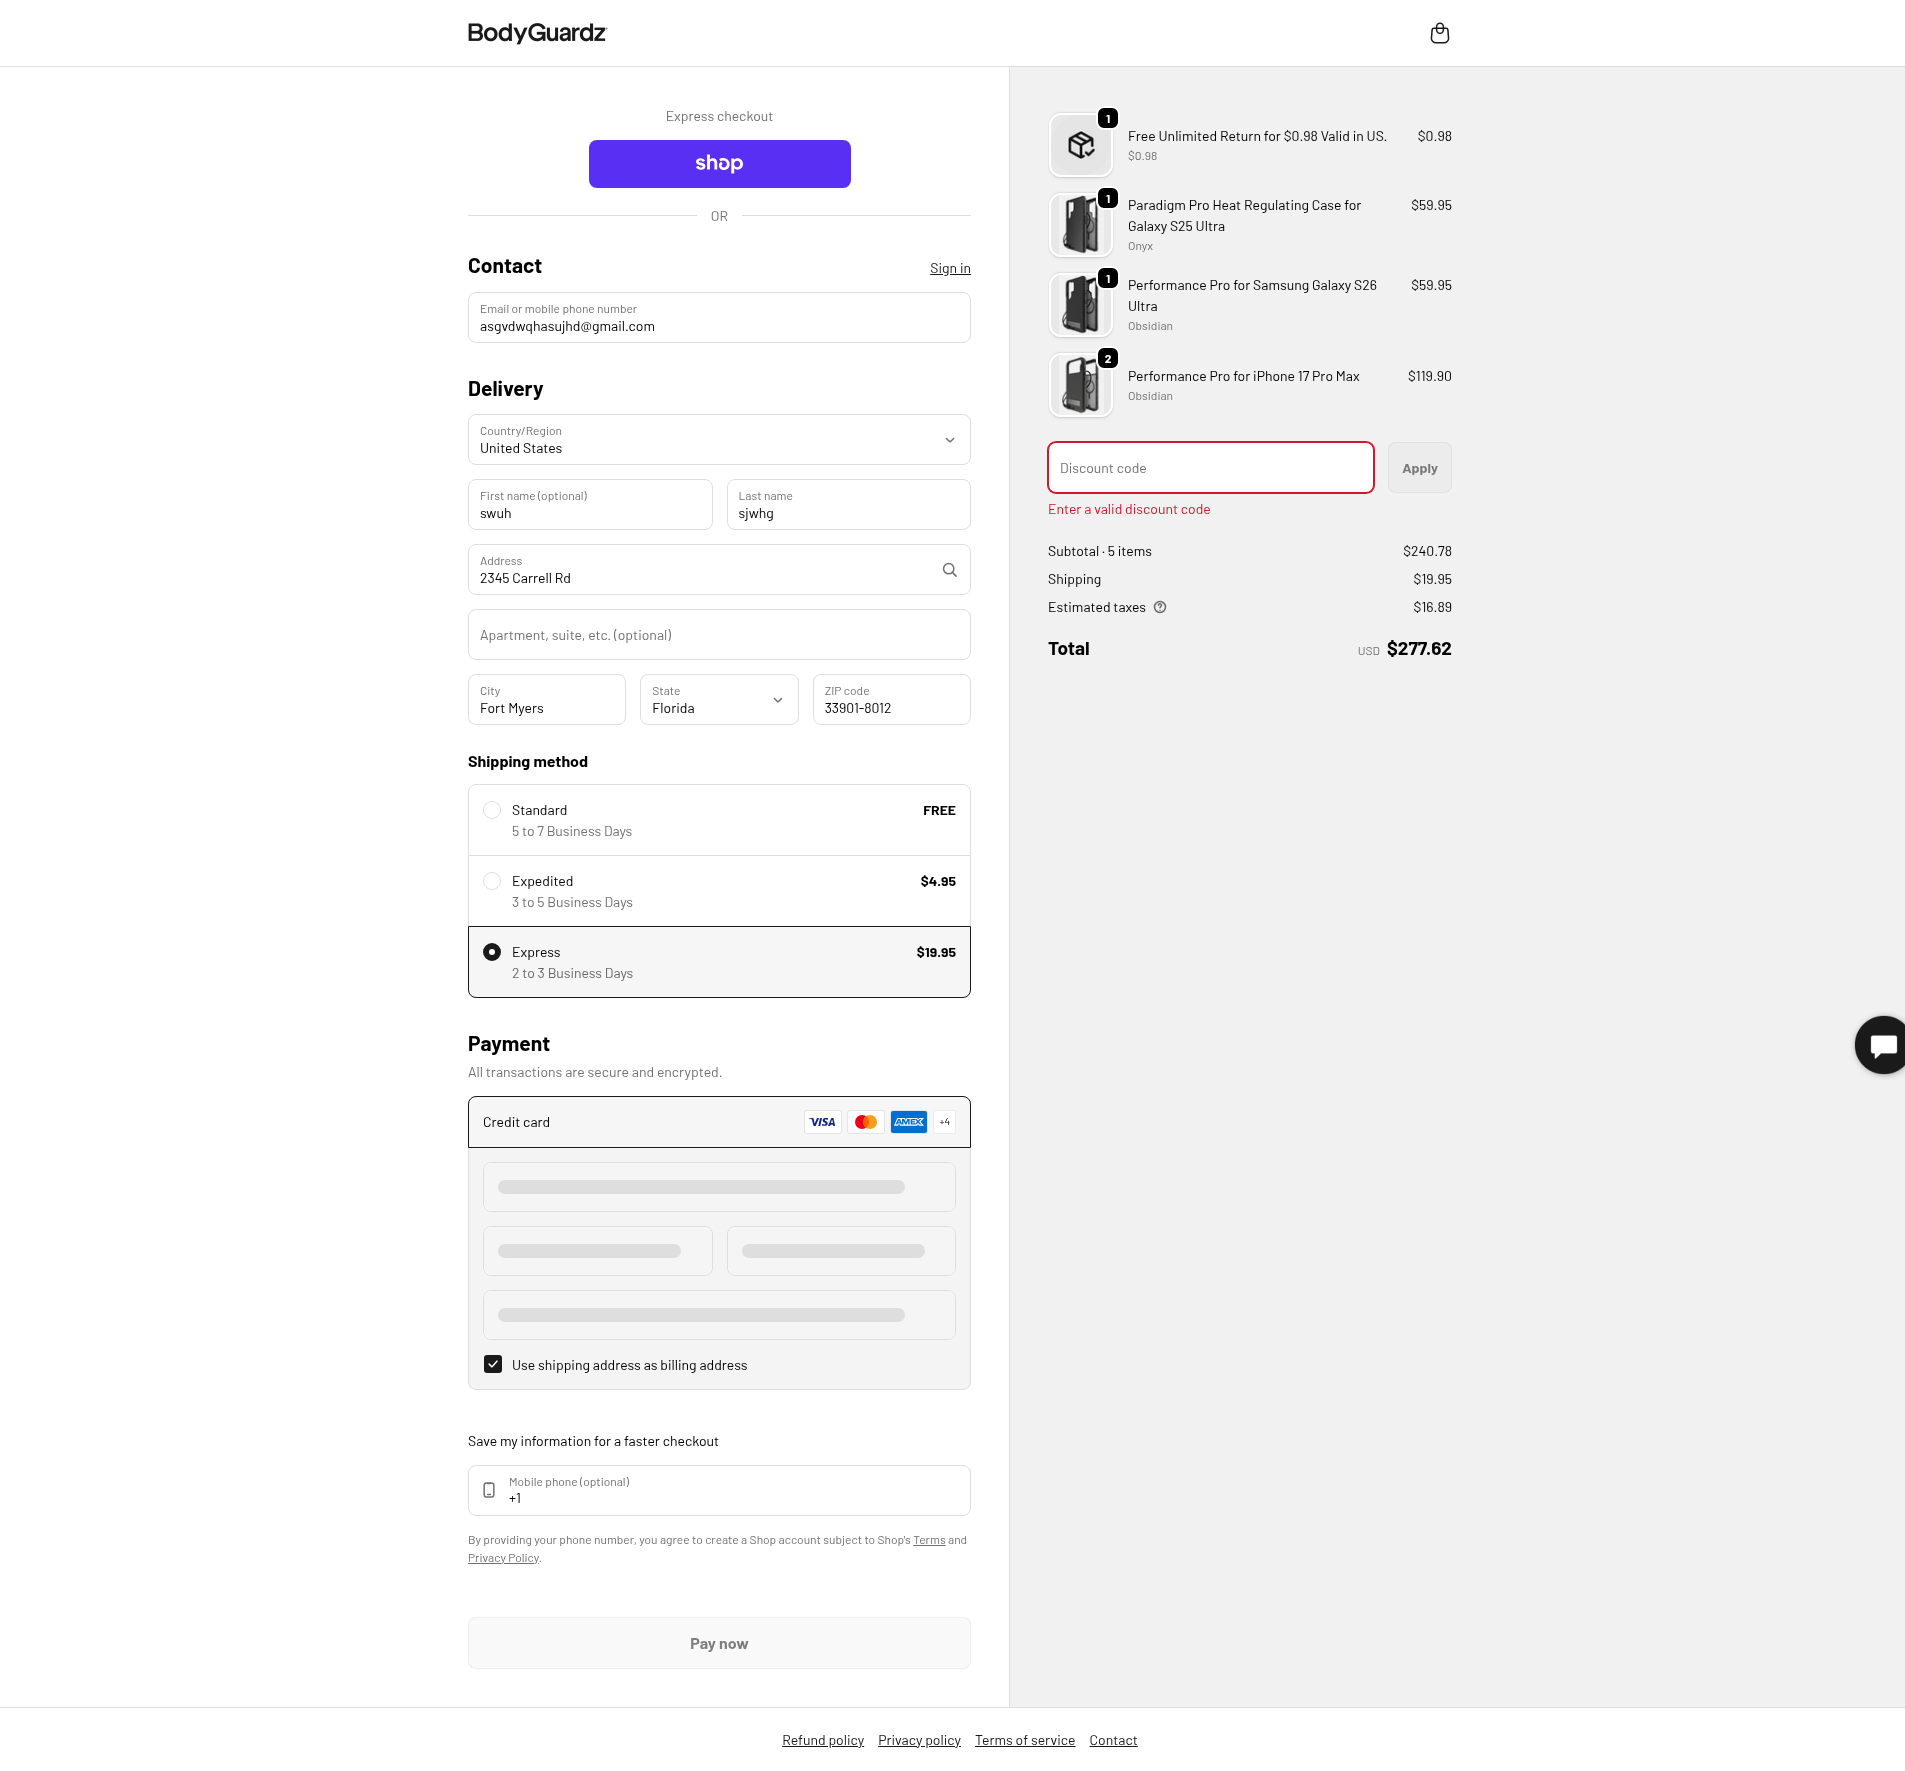Uncheck use shipping address as billing address
The height and width of the screenshot is (1771, 1905).
click(x=492, y=1364)
